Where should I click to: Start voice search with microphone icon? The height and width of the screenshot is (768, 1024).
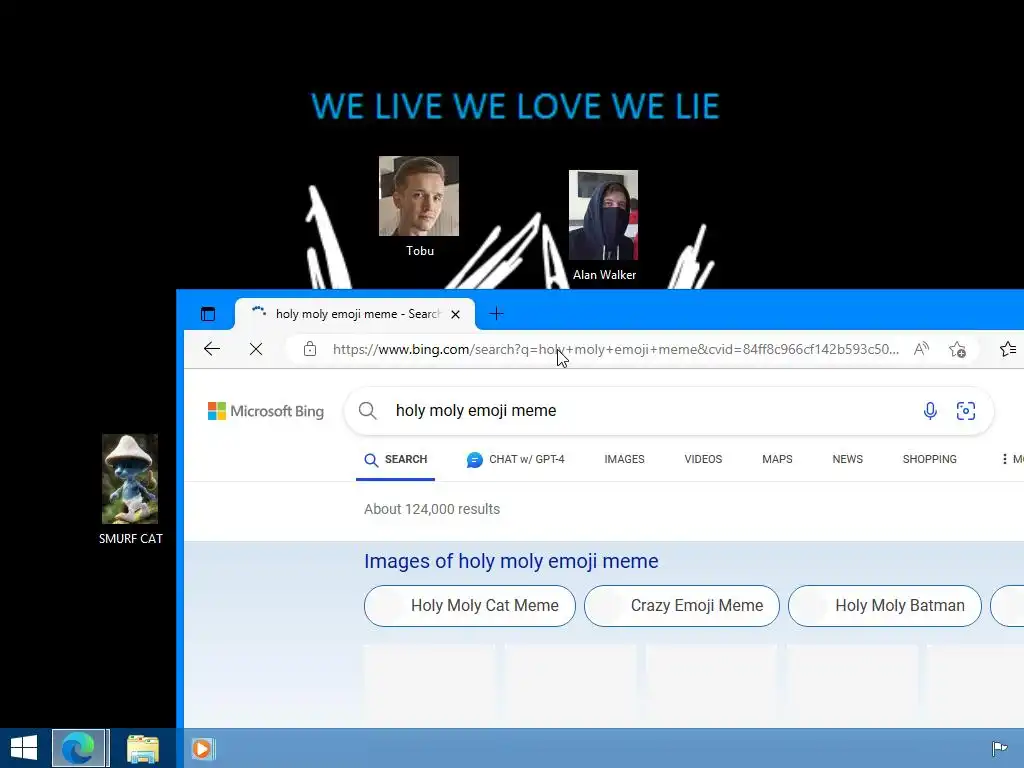tap(930, 411)
